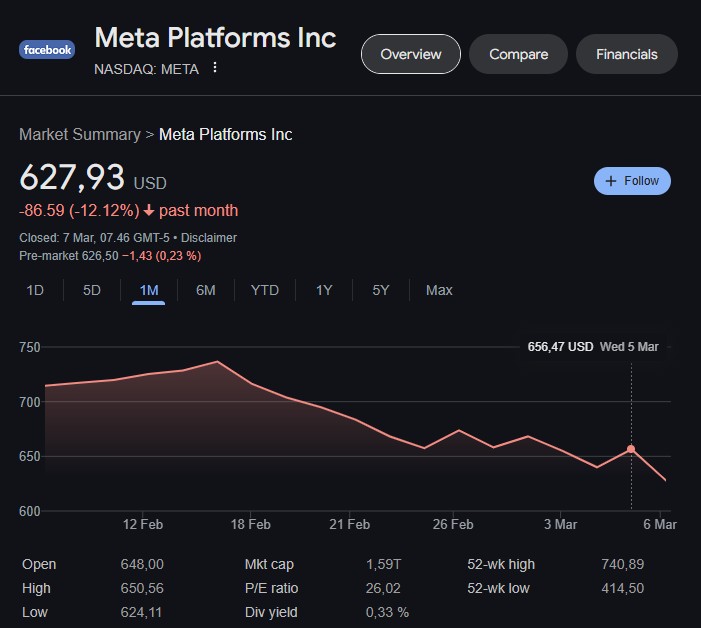Click the 26 Feb axis label

(453, 524)
